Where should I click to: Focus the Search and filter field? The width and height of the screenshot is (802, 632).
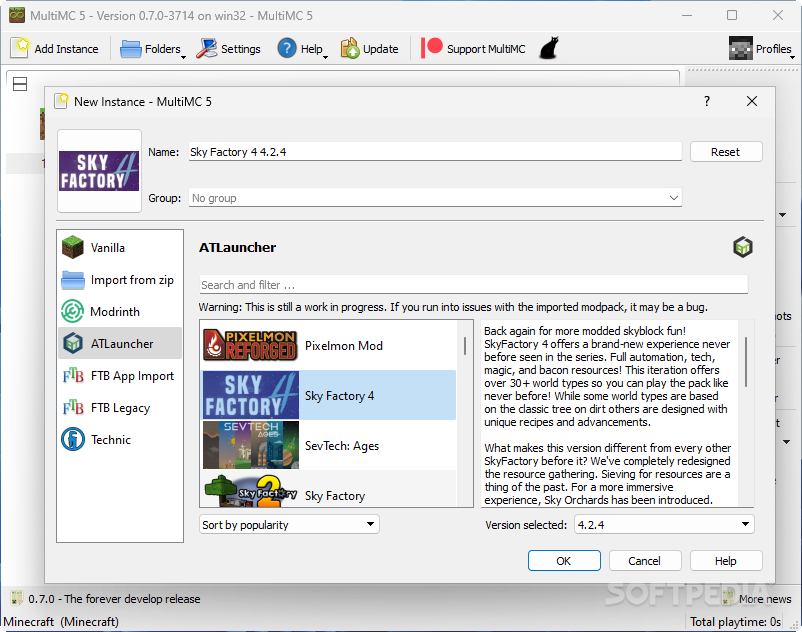coord(474,285)
